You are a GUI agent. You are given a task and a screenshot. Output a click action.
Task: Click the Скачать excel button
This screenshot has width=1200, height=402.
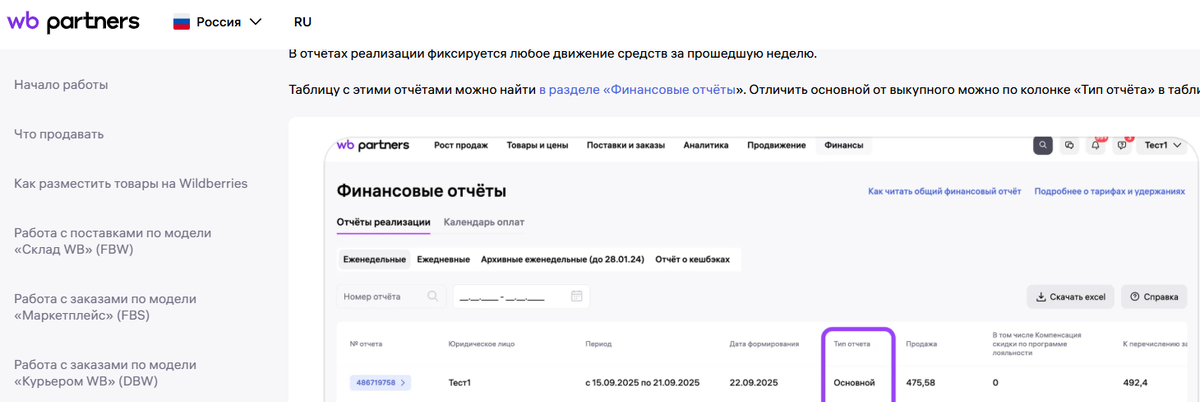coord(1070,297)
